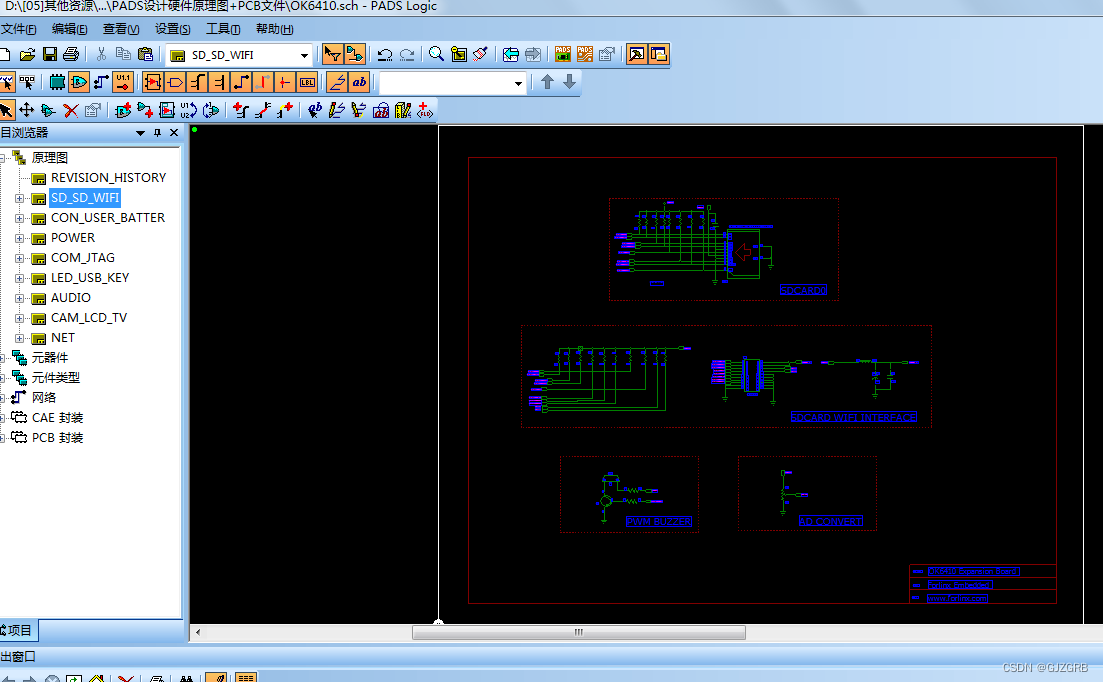Open the PADS Router link icon

click(585, 54)
